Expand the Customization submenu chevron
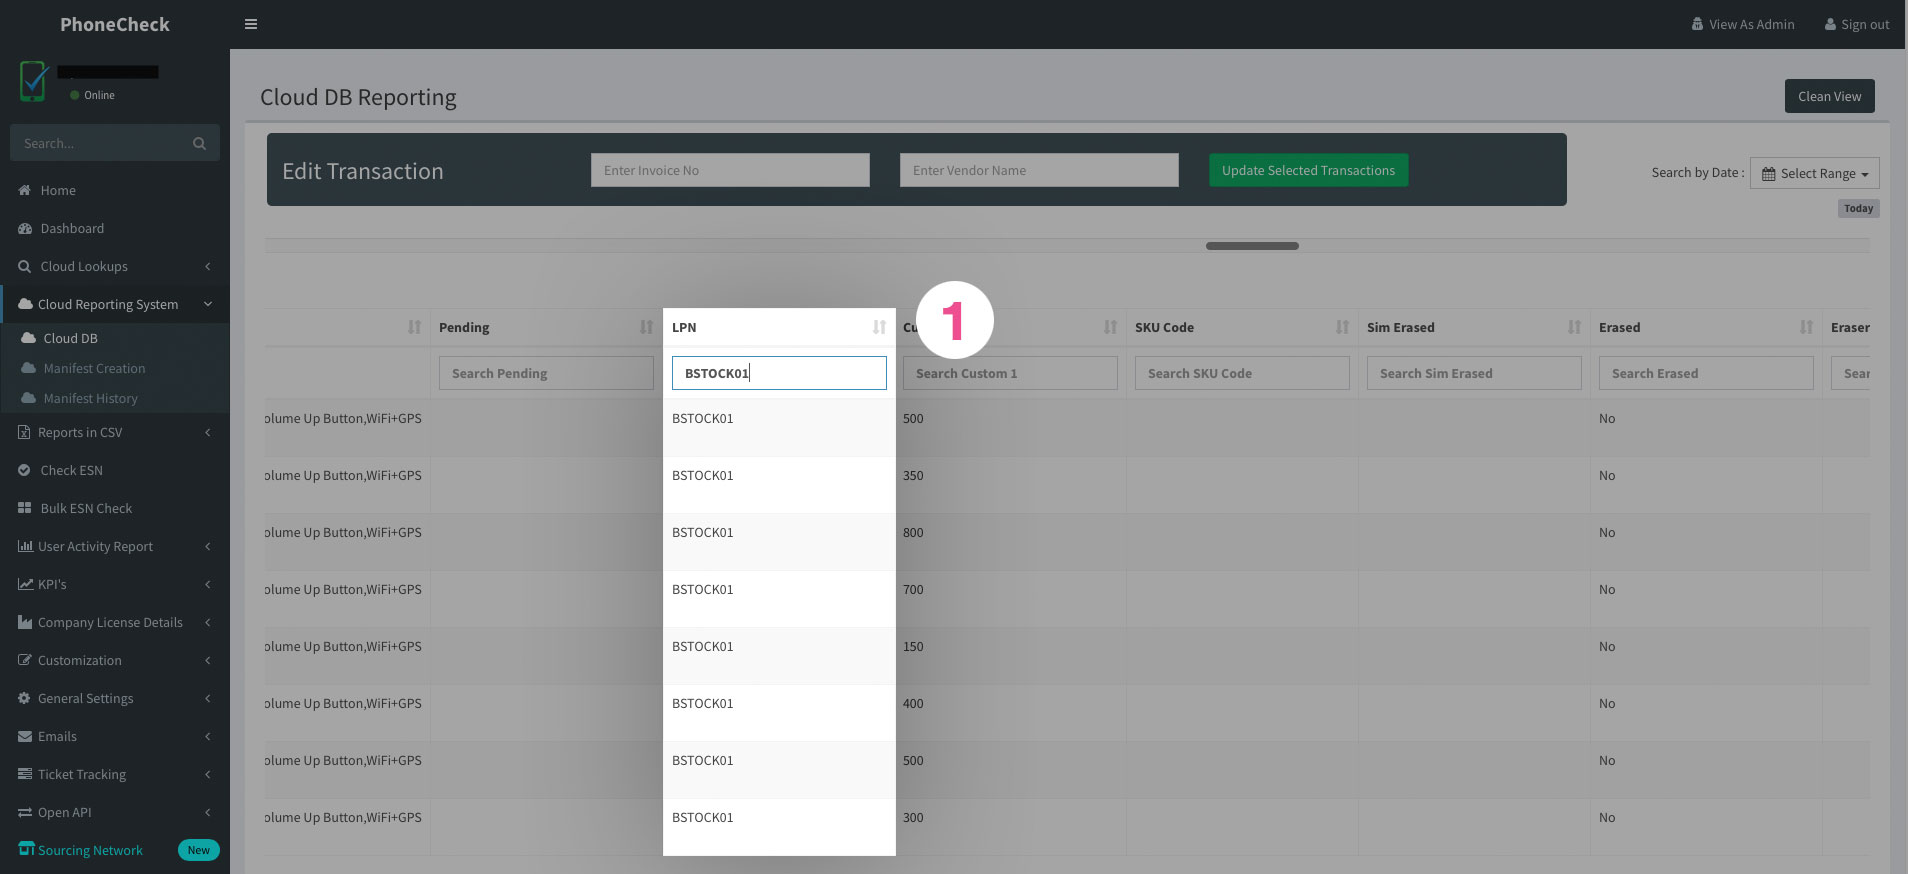 click(x=207, y=660)
